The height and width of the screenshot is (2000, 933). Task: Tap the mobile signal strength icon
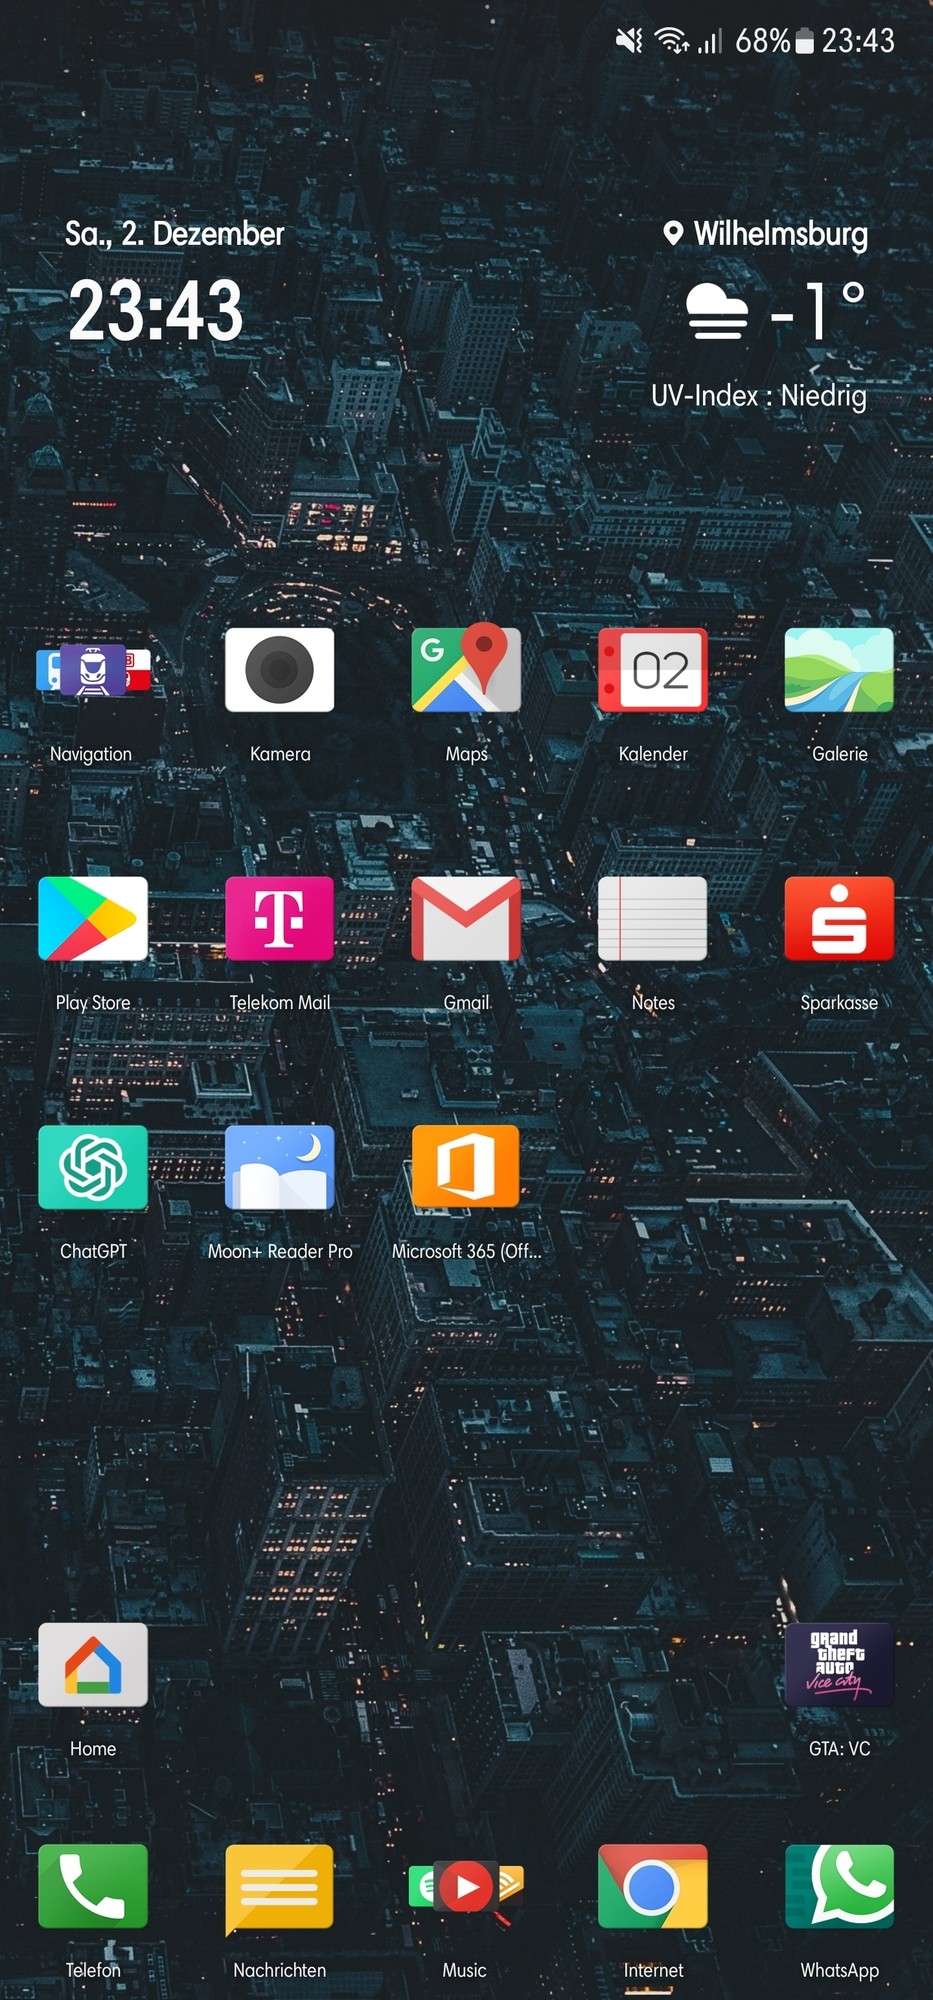pyautogui.click(x=709, y=41)
